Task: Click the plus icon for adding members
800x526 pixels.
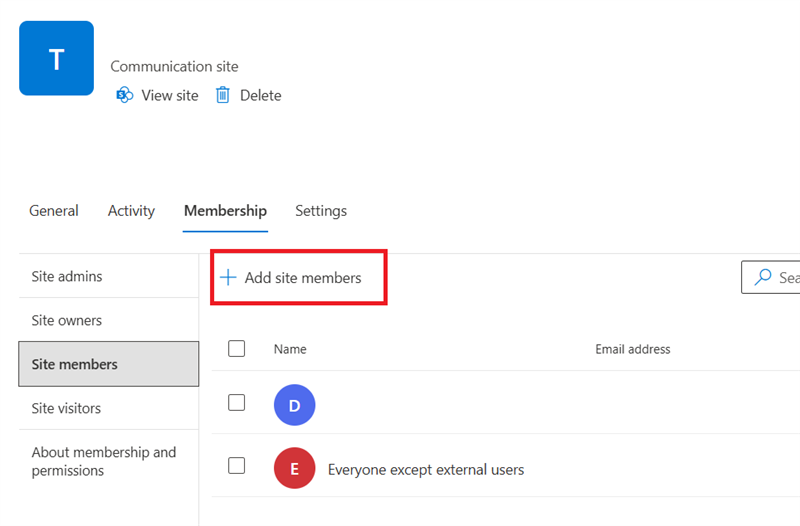Action: pos(228,278)
